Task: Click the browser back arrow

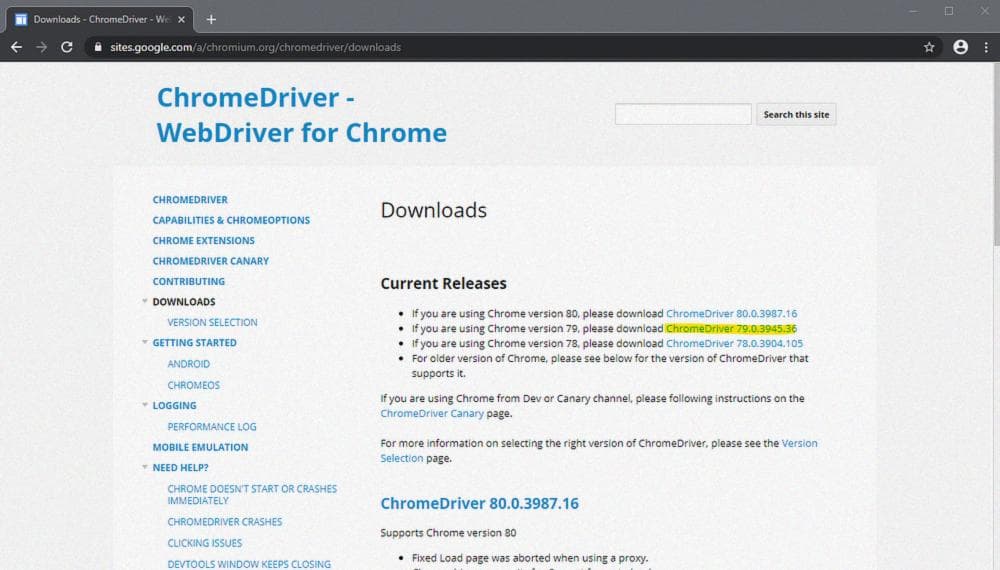Action: [17, 47]
